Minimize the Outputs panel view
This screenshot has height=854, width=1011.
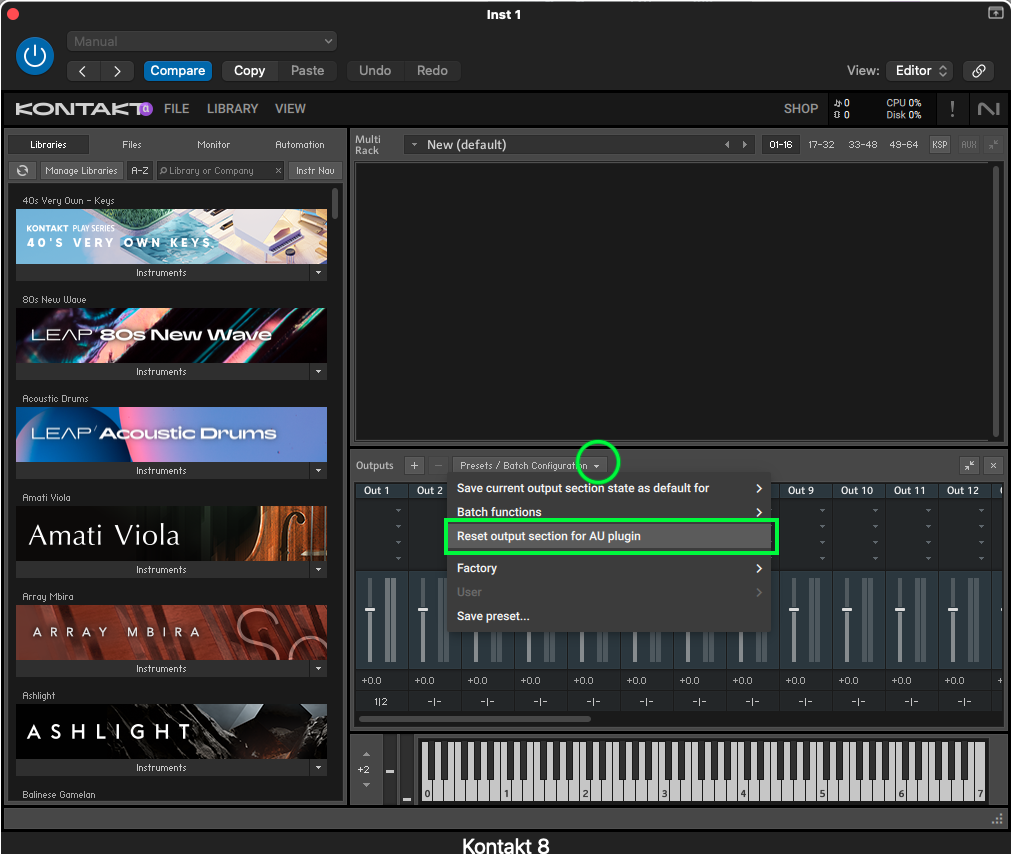tap(969, 465)
